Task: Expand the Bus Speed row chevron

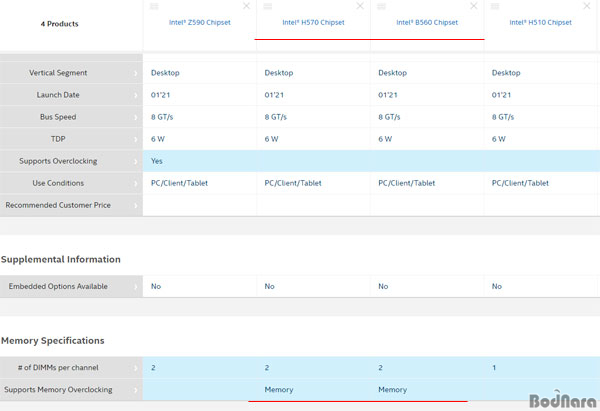Action: pos(135,117)
